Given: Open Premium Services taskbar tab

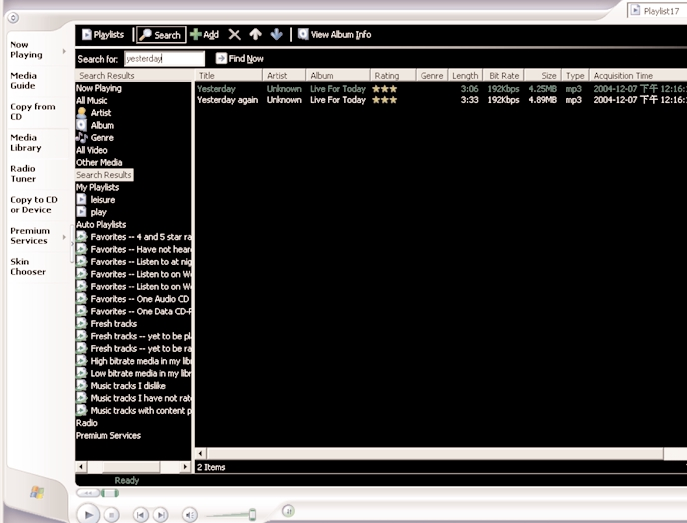Looking at the screenshot, I should coord(30,236).
